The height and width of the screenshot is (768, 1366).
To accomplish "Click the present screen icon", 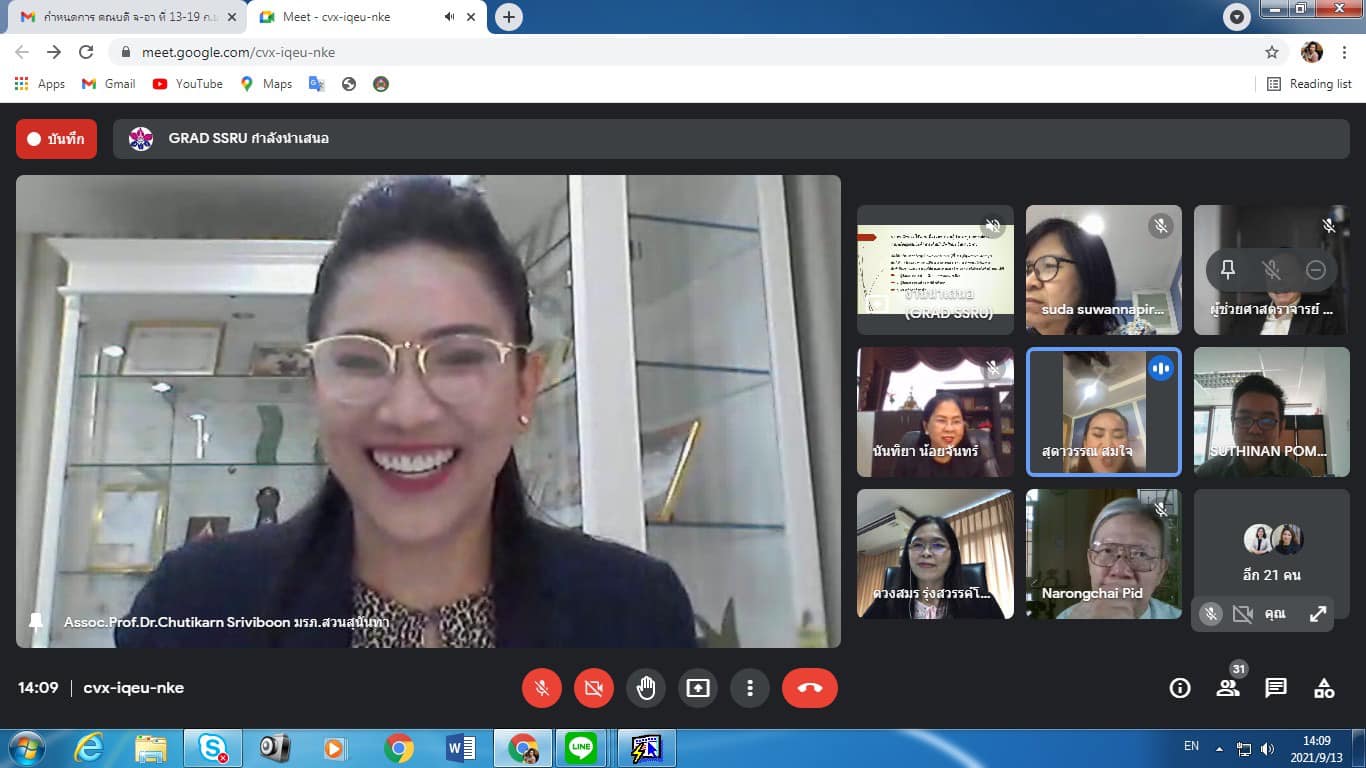I will [697, 688].
